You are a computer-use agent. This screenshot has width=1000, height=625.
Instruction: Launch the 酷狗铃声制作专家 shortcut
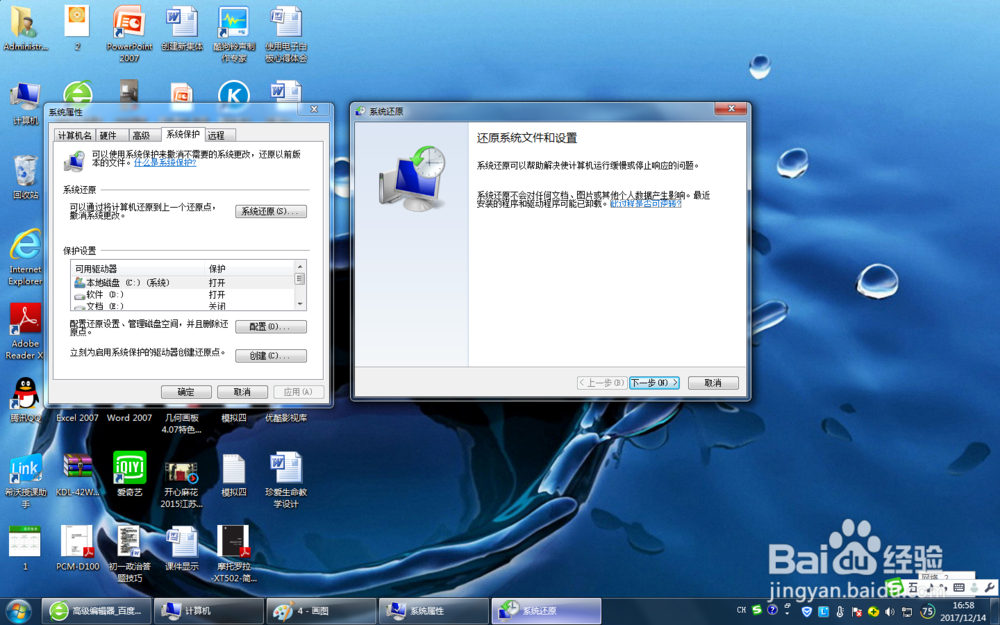[233, 34]
